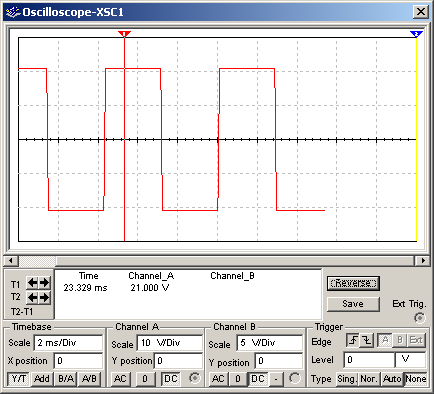Set Channel B coupling to 0
Viewport: 434px width, 394px height.
click(x=238, y=379)
